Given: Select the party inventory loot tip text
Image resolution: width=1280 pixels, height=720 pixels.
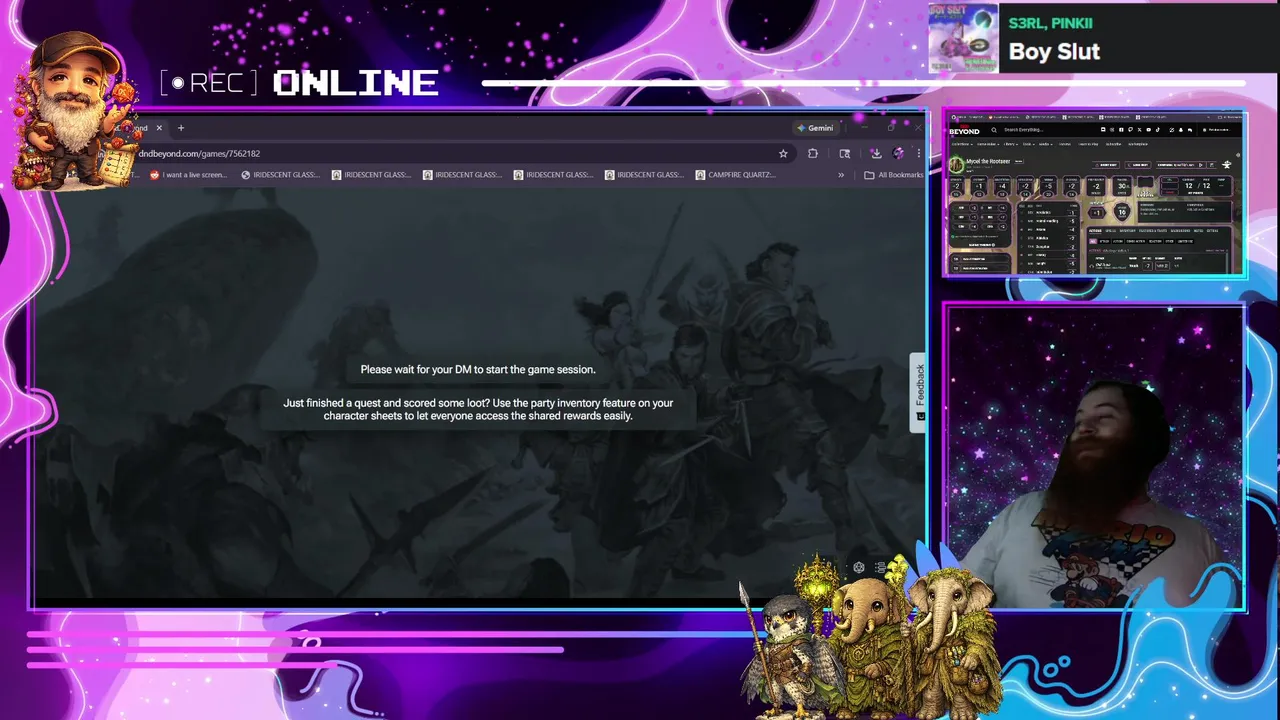Looking at the screenshot, I should tap(478, 409).
